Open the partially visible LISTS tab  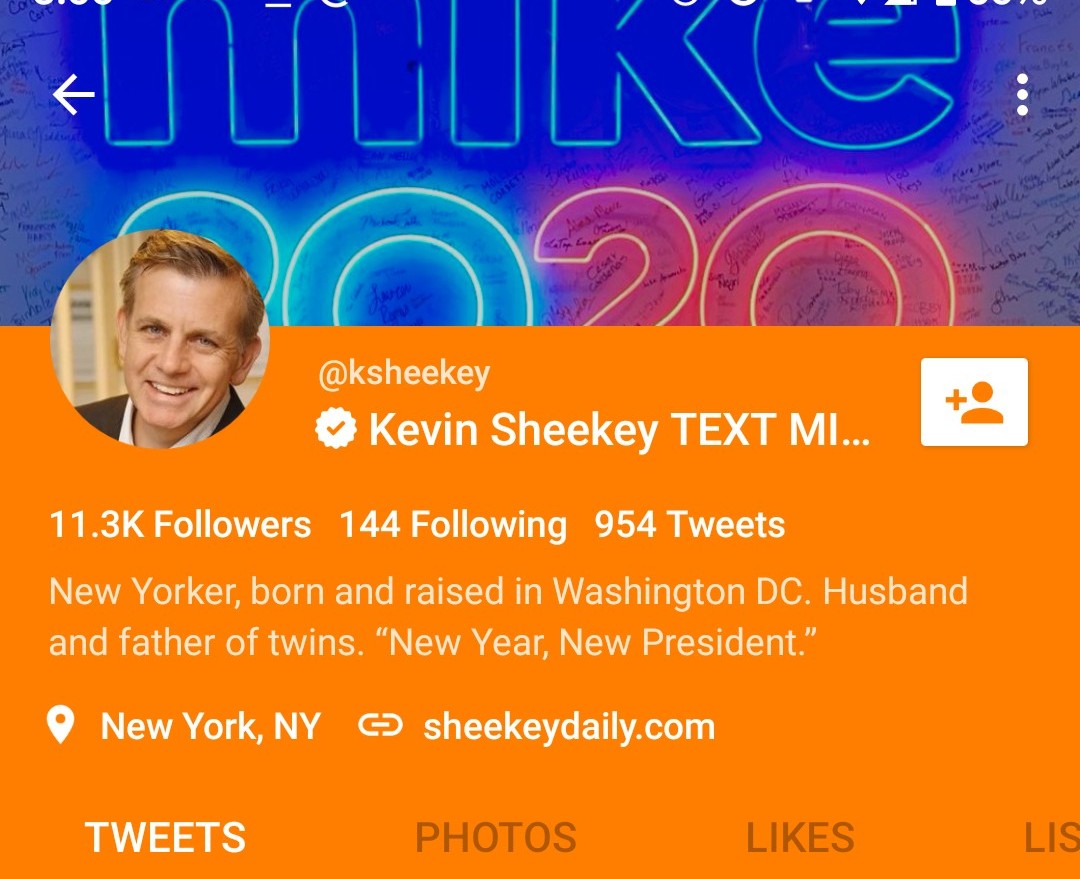(x=1052, y=837)
